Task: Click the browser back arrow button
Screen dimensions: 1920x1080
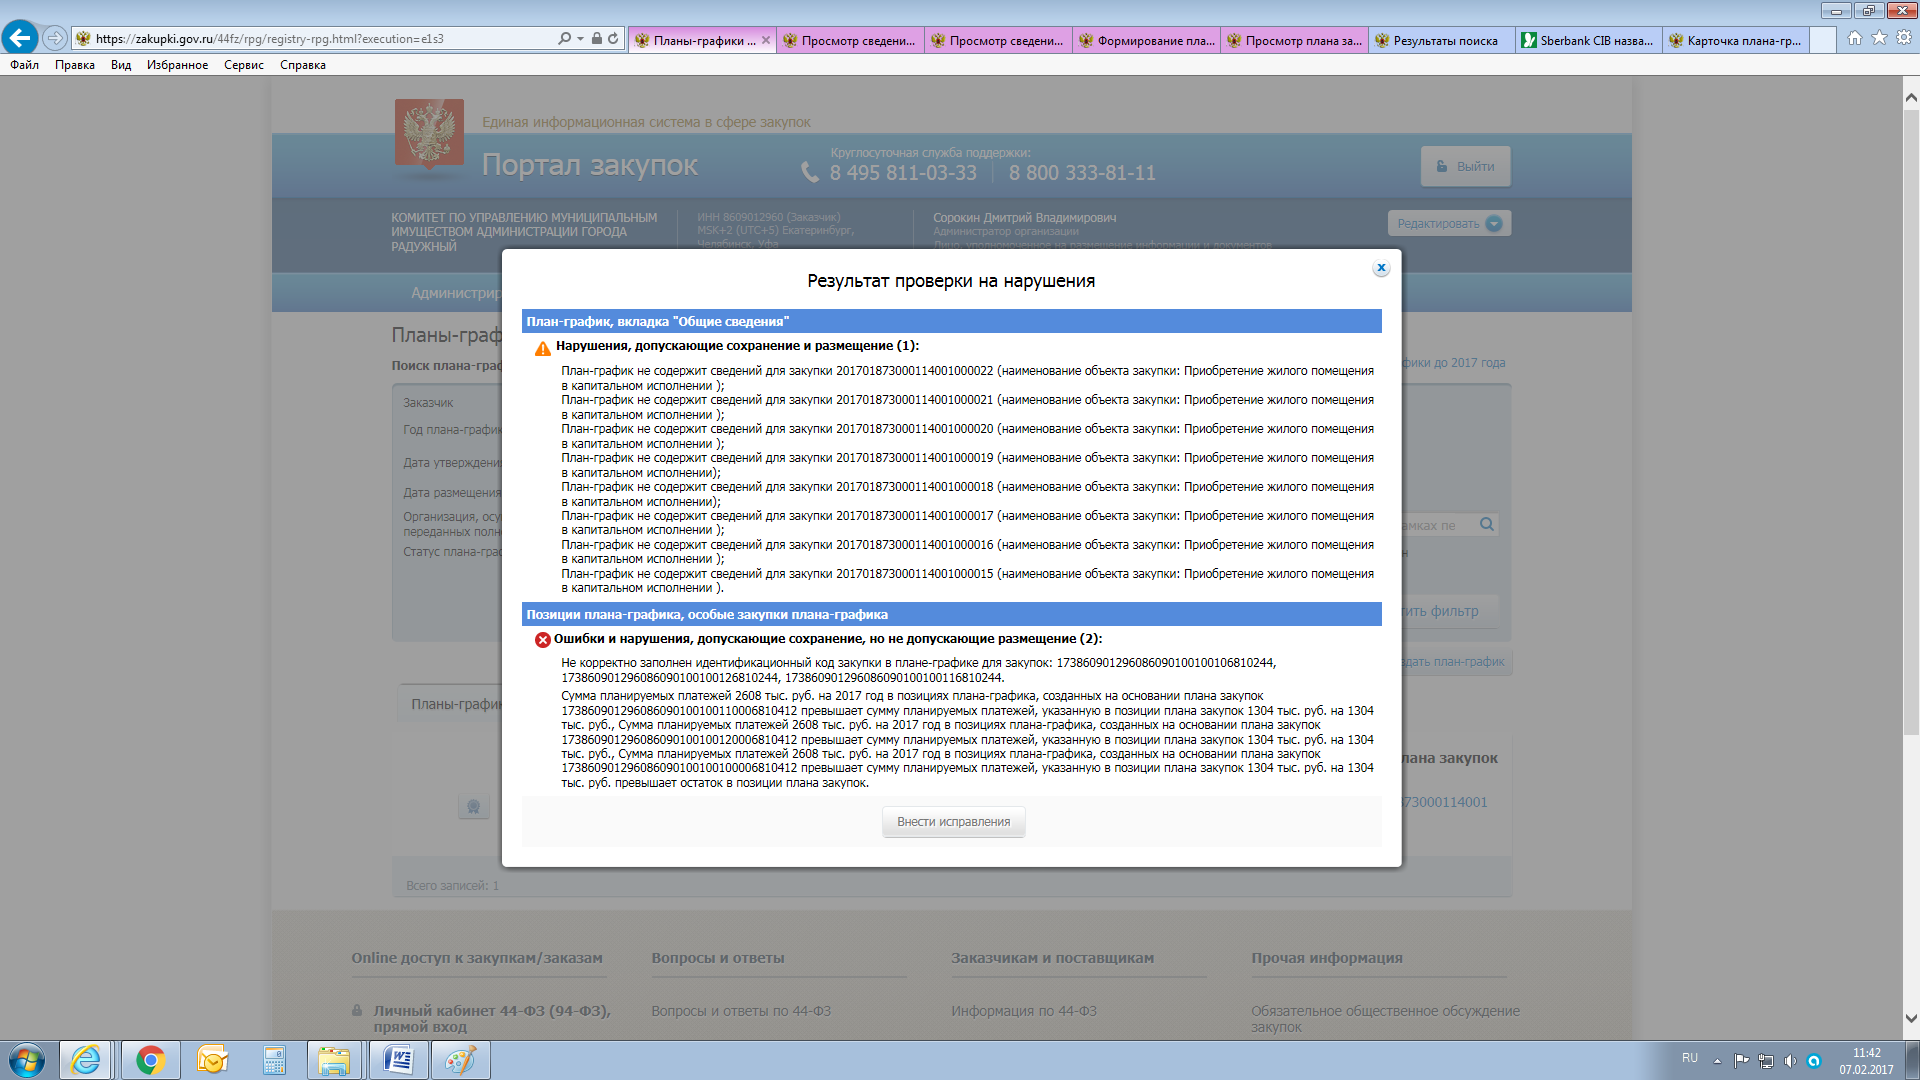Action: click(x=20, y=38)
